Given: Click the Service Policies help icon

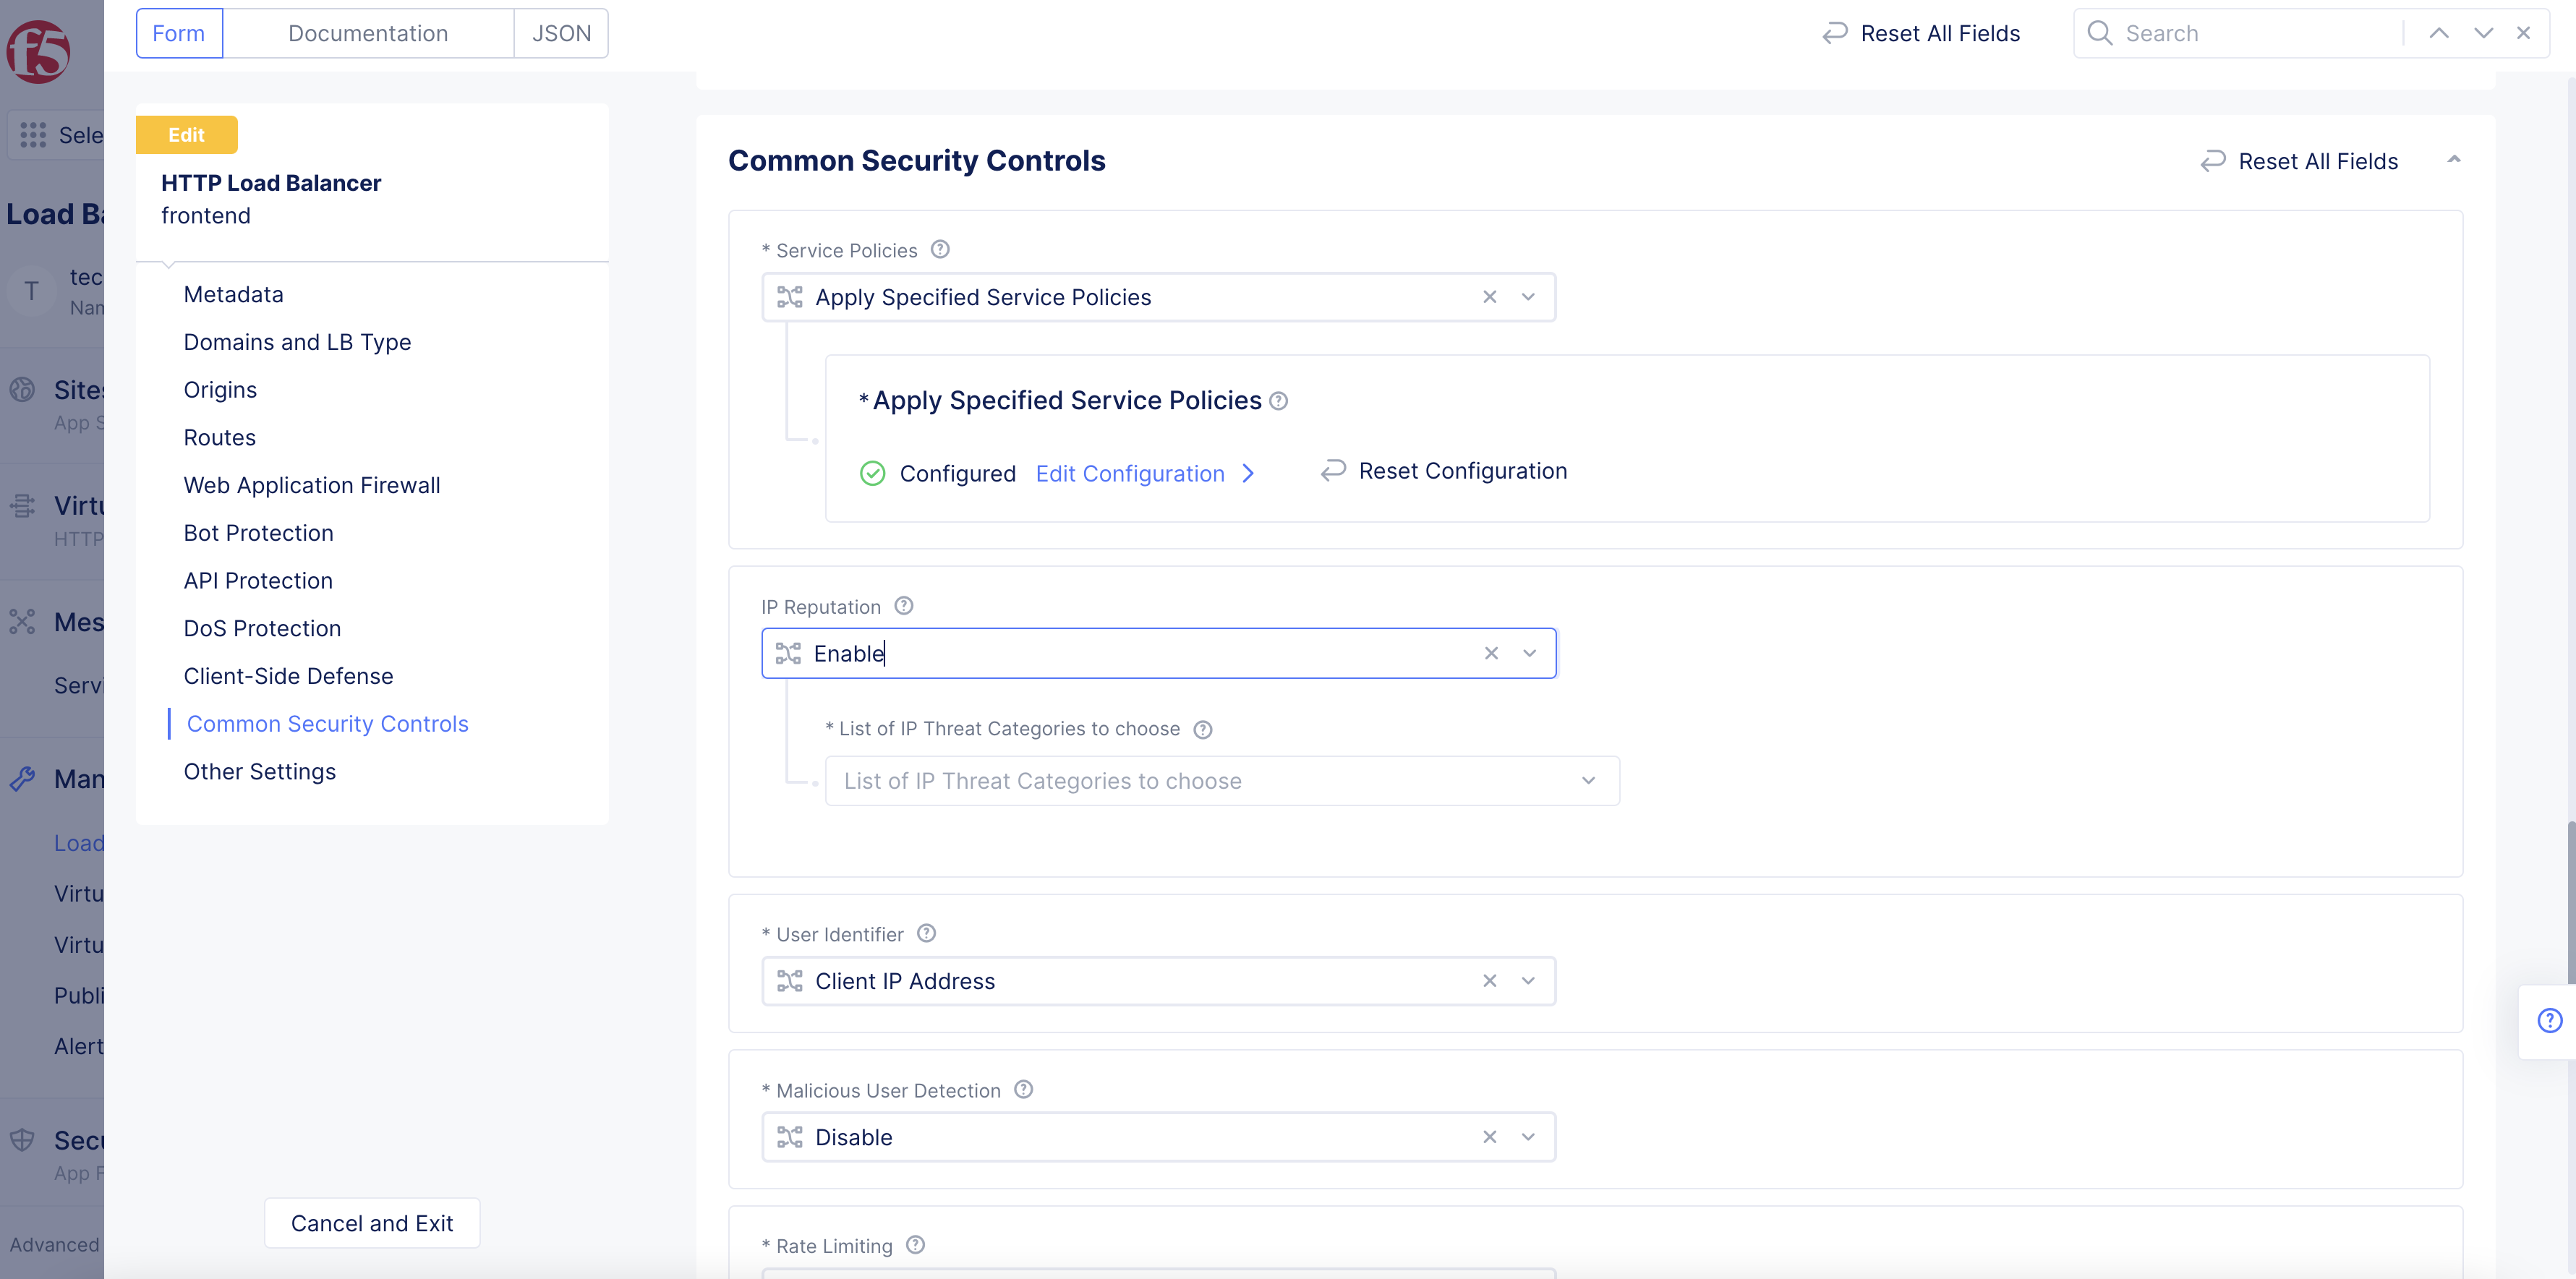Looking at the screenshot, I should 940,249.
